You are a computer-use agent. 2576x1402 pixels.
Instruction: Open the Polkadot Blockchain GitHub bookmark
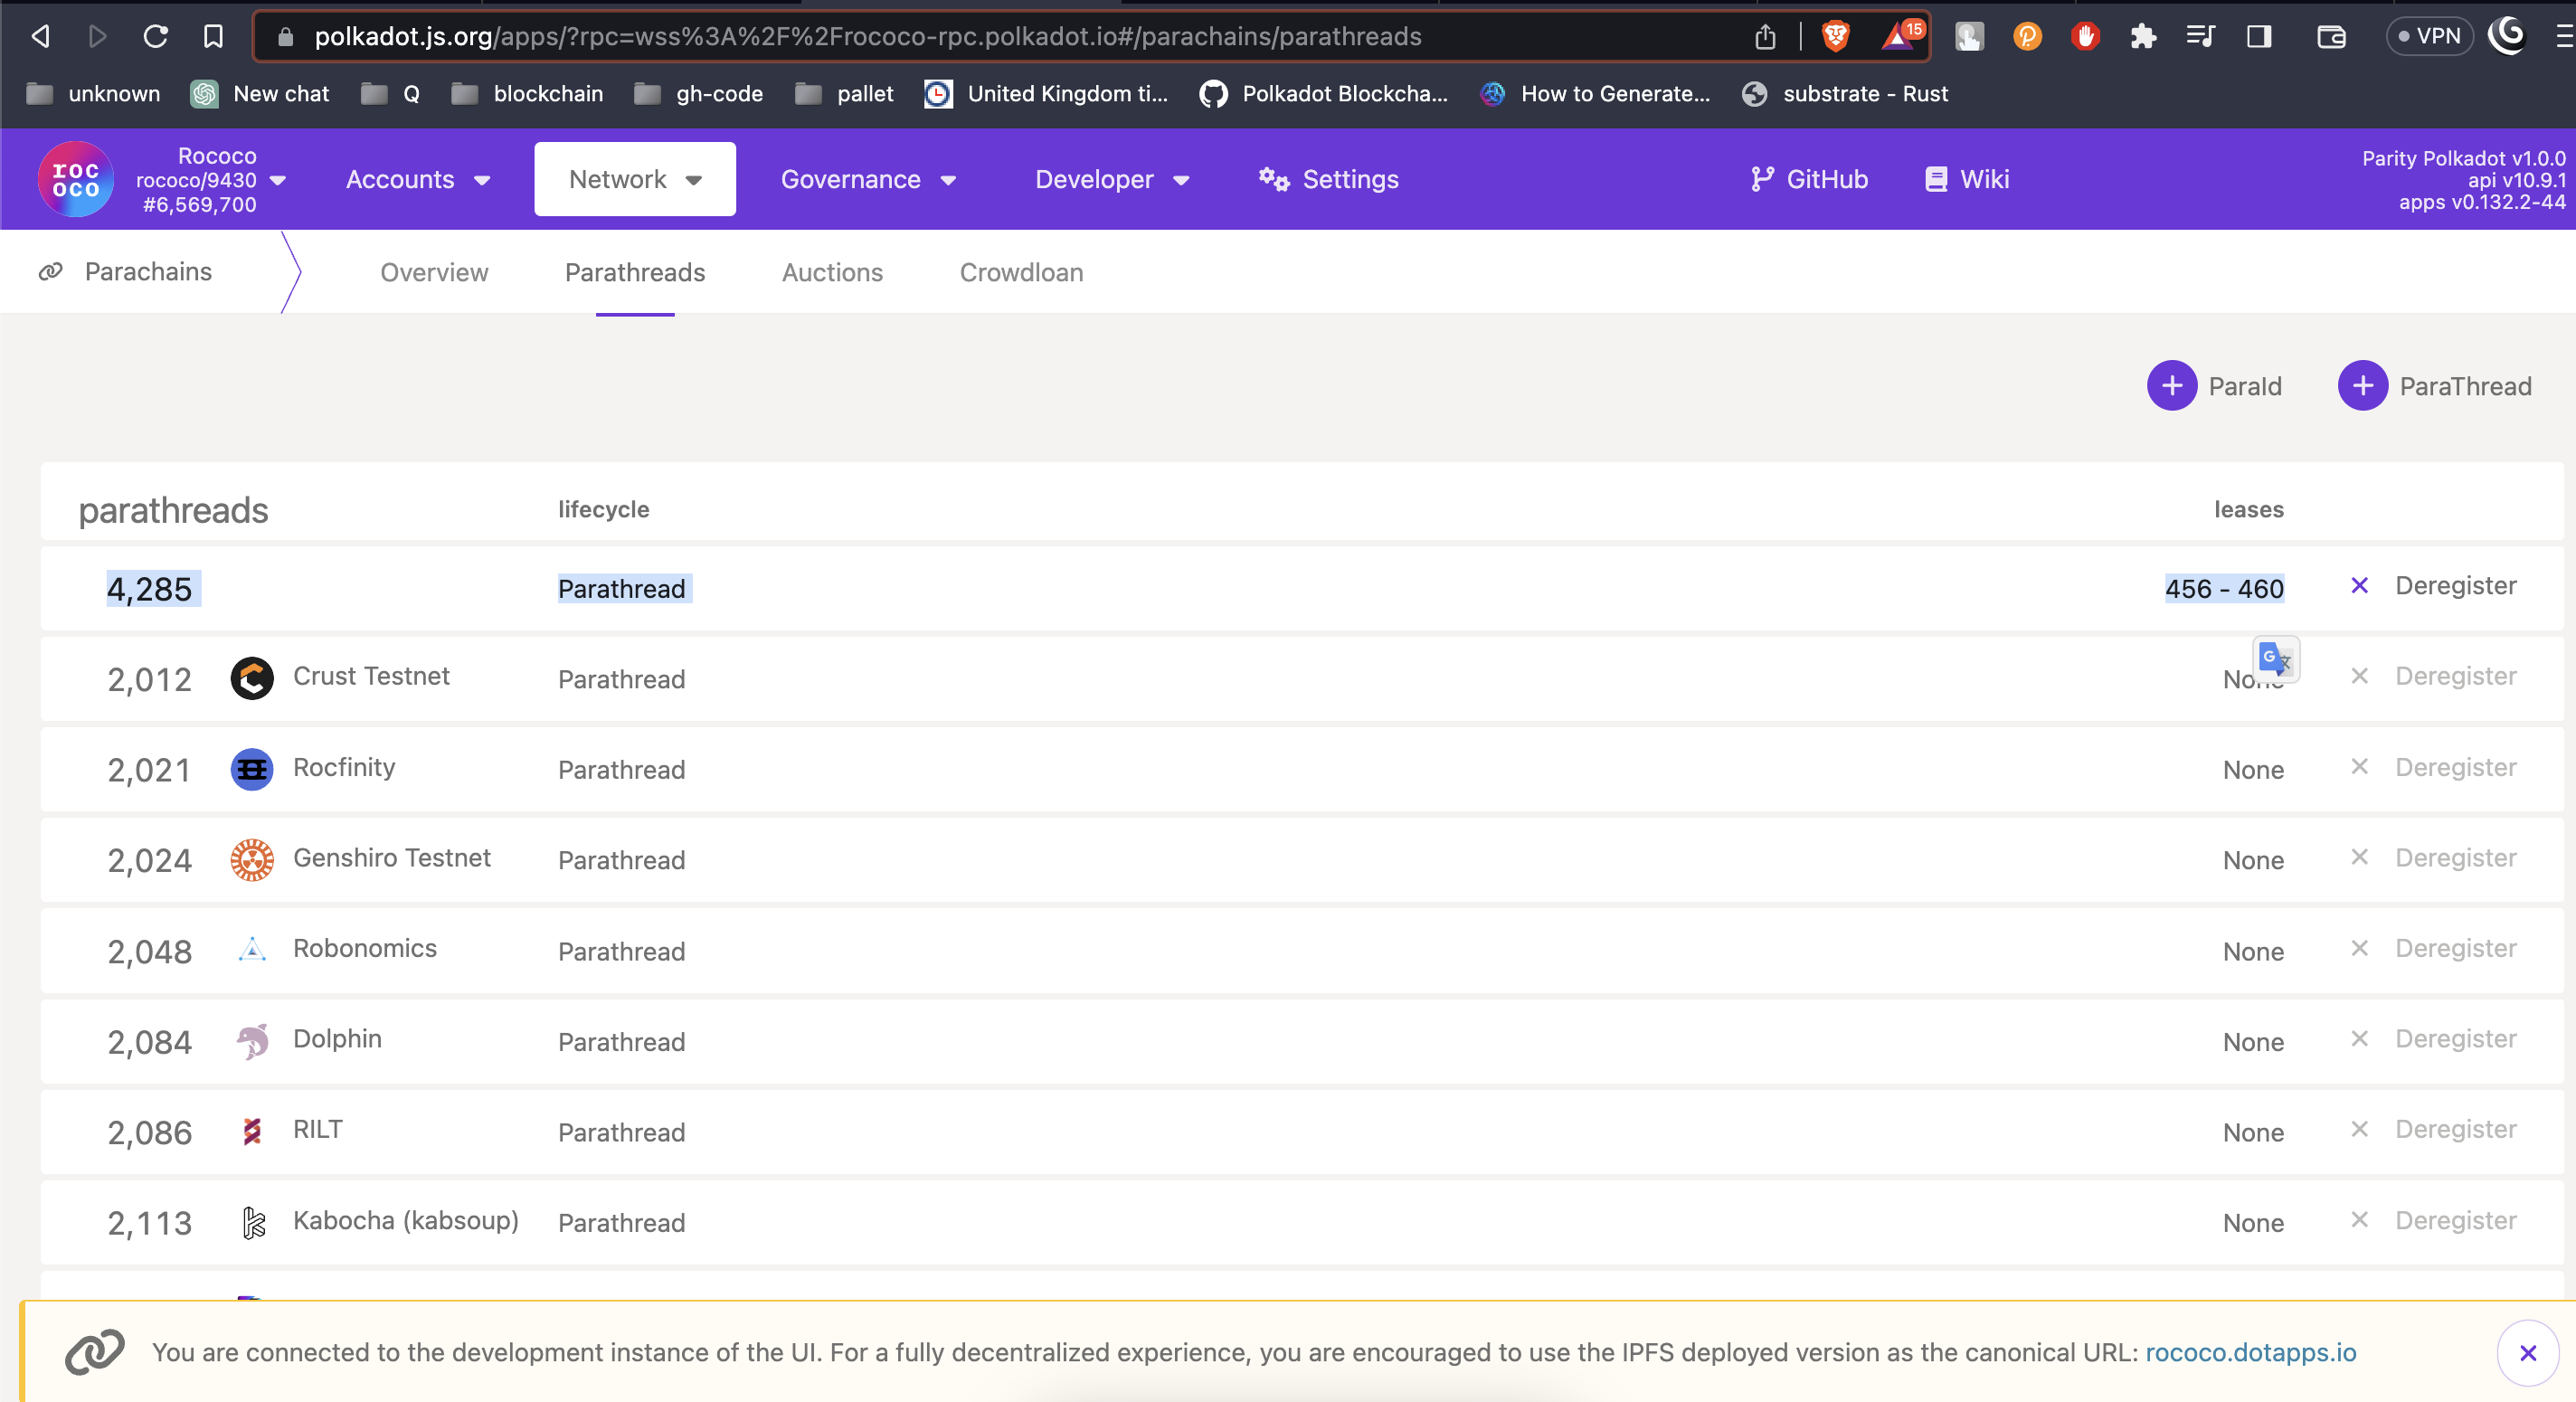(1324, 94)
